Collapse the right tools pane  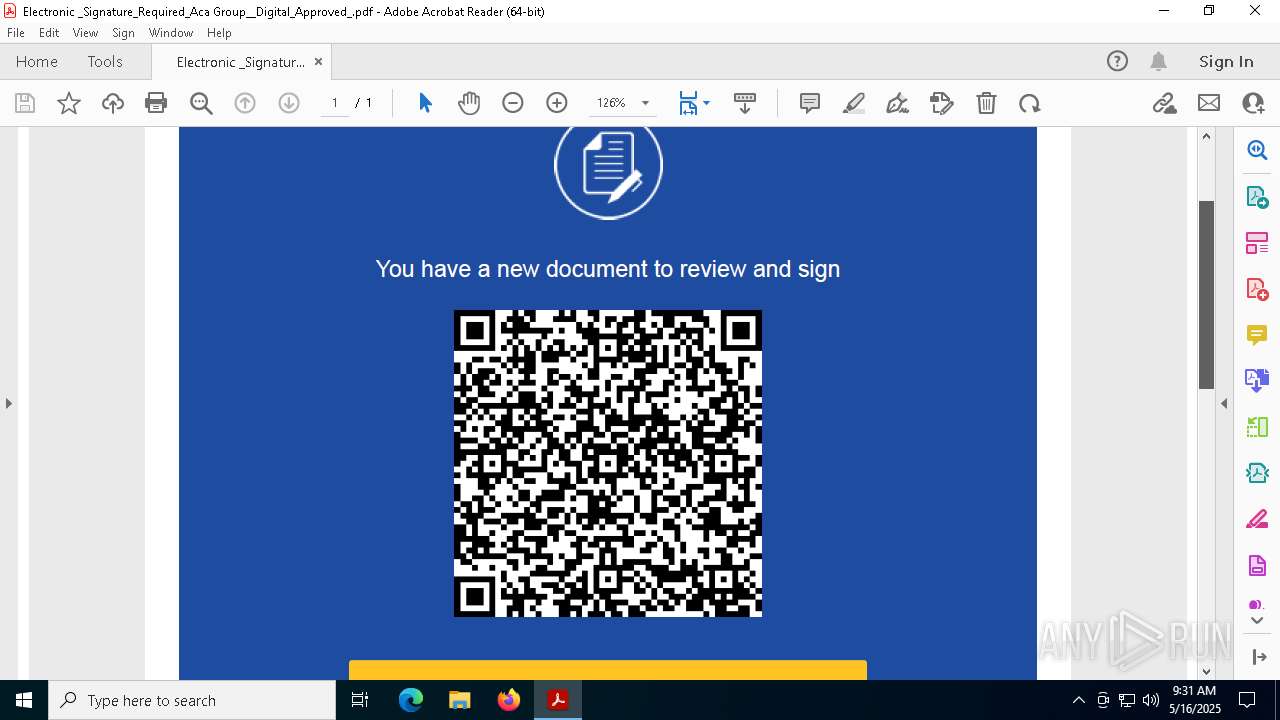1224,403
